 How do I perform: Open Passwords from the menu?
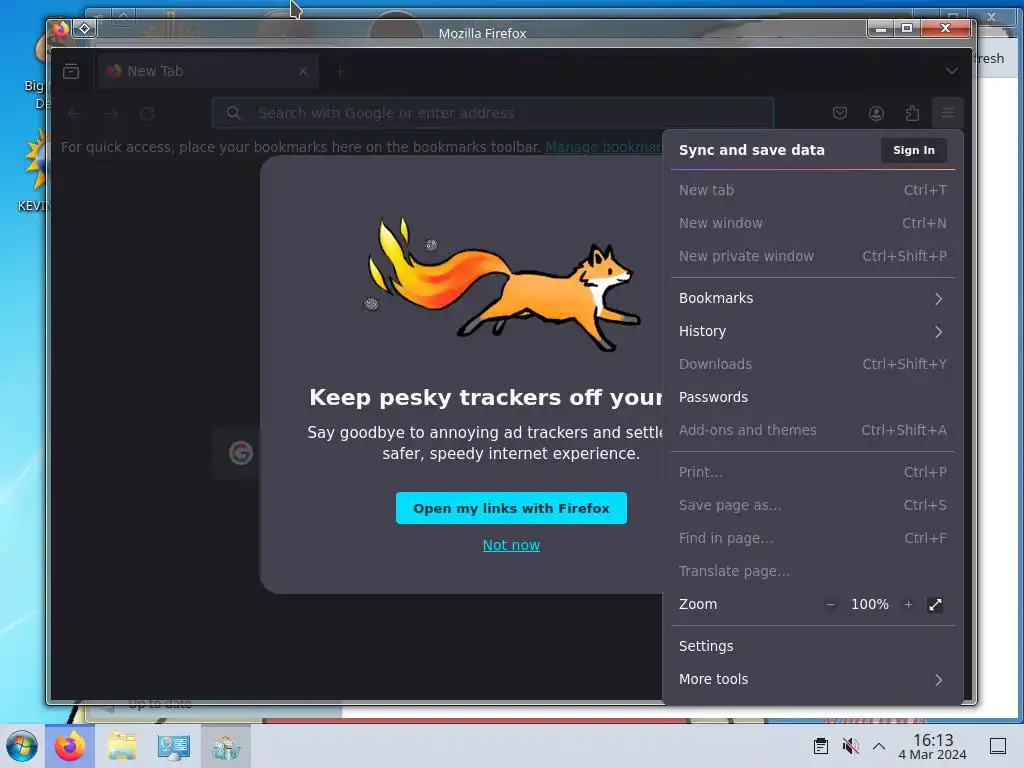coord(812,397)
